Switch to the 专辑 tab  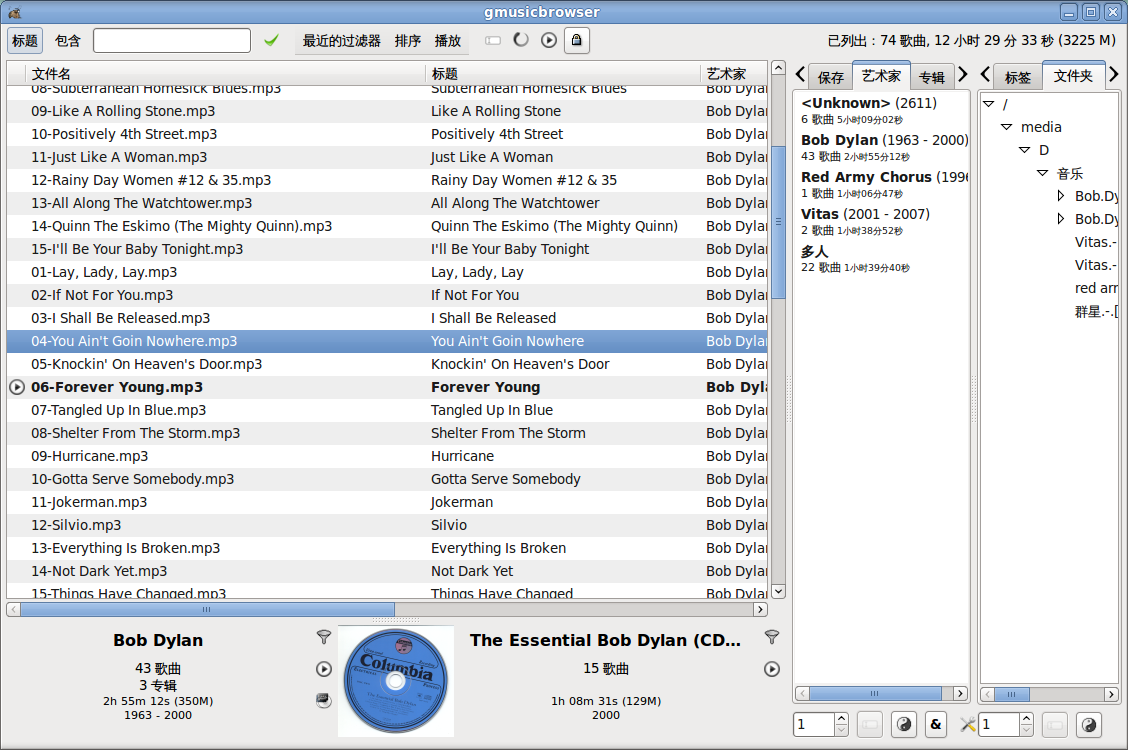(932, 77)
